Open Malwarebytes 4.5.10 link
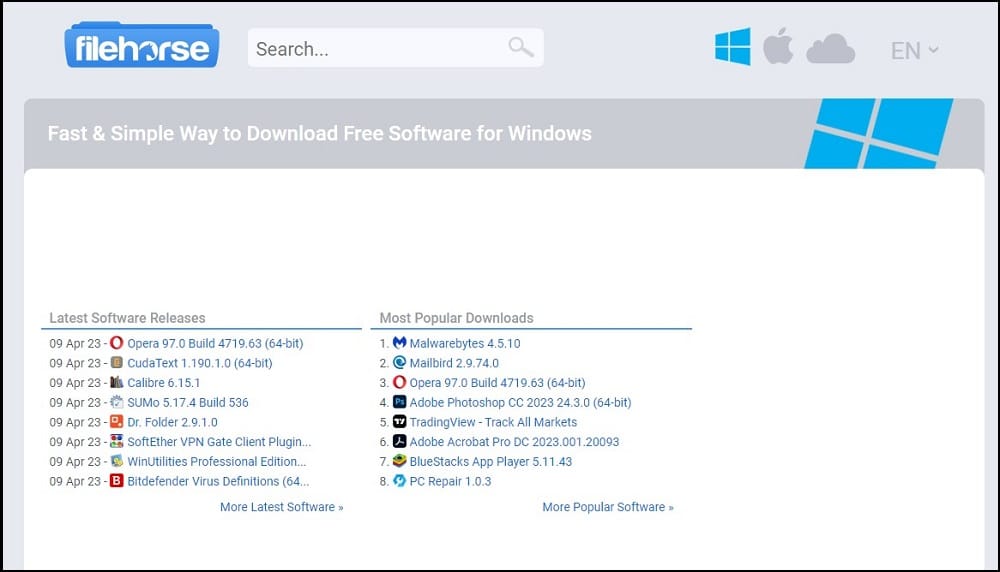The image size is (1000, 572). point(465,344)
